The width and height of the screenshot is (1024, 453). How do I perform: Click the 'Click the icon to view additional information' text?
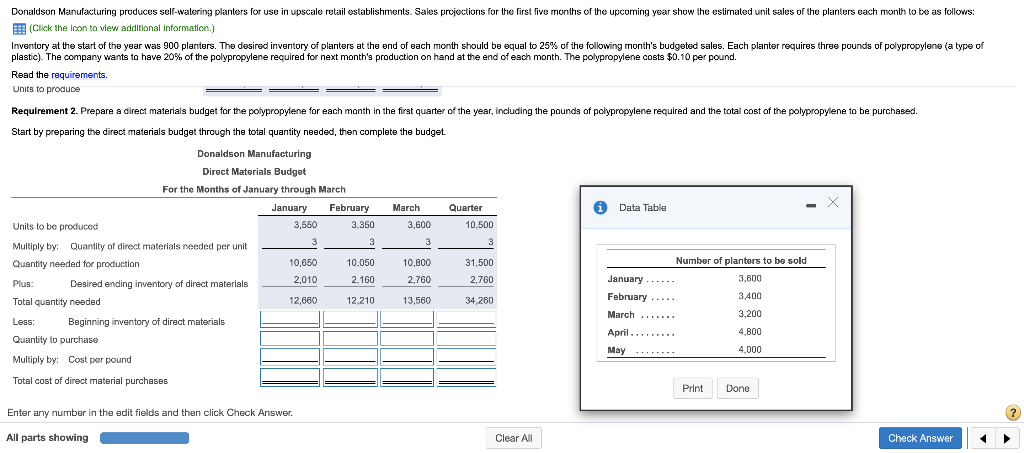[121, 29]
